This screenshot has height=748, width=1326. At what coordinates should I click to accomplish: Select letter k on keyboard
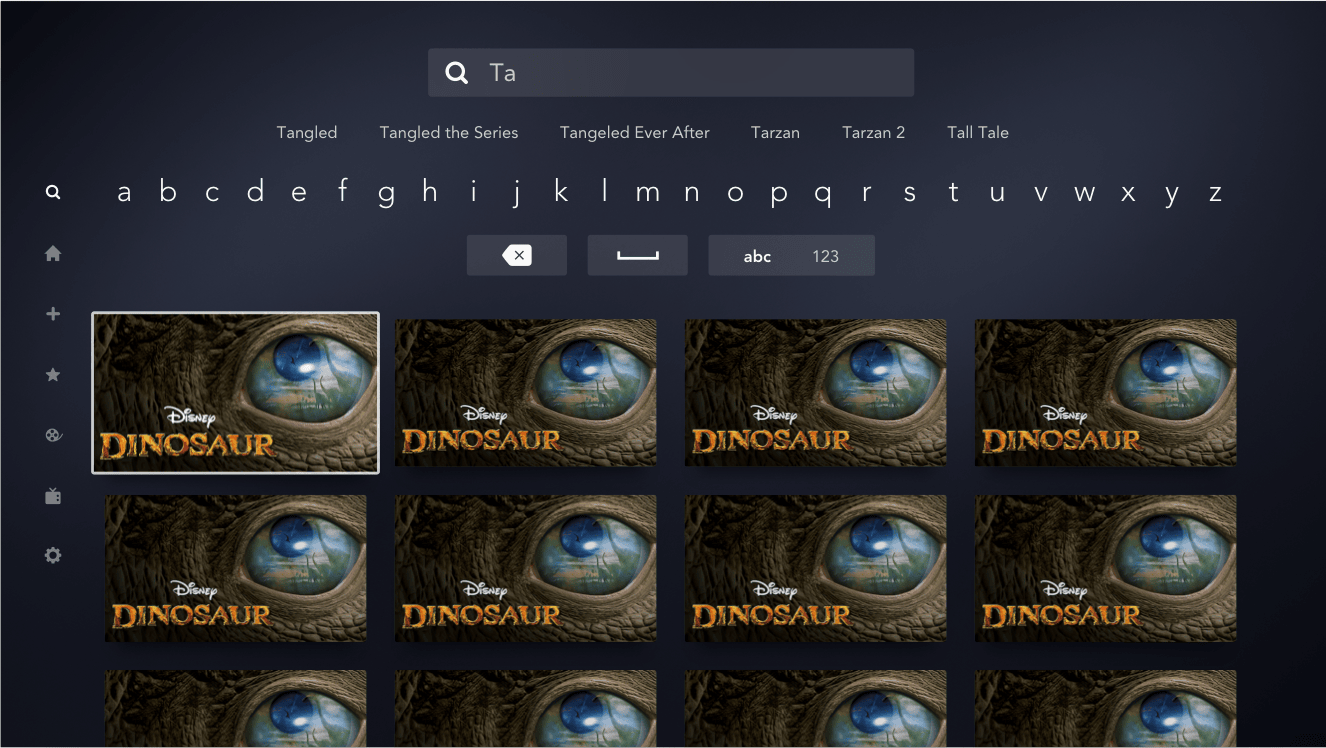[x=561, y=191]
